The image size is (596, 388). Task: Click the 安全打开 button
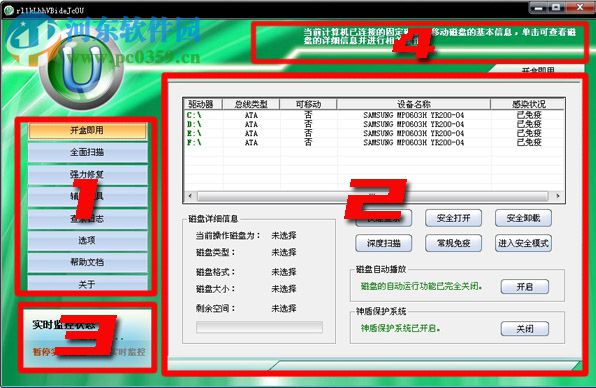pos(453,218)
